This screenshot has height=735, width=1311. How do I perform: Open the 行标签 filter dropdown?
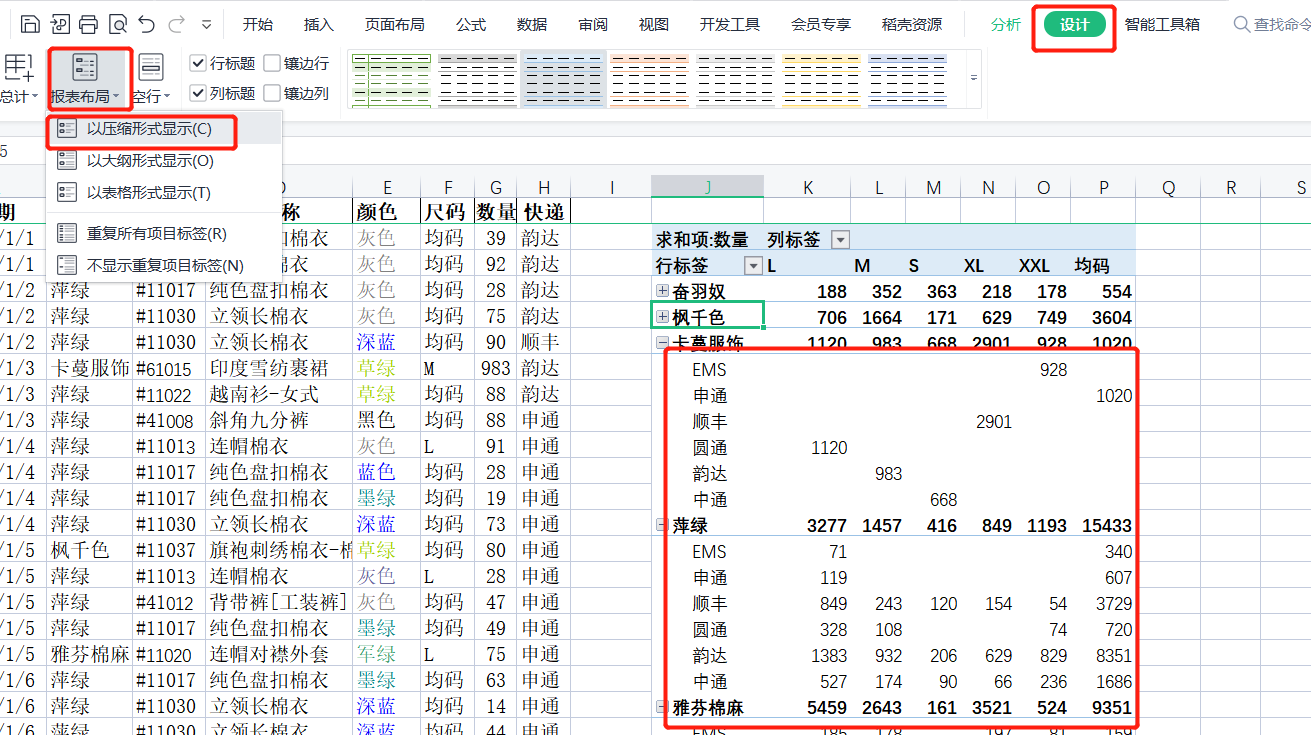753,266
